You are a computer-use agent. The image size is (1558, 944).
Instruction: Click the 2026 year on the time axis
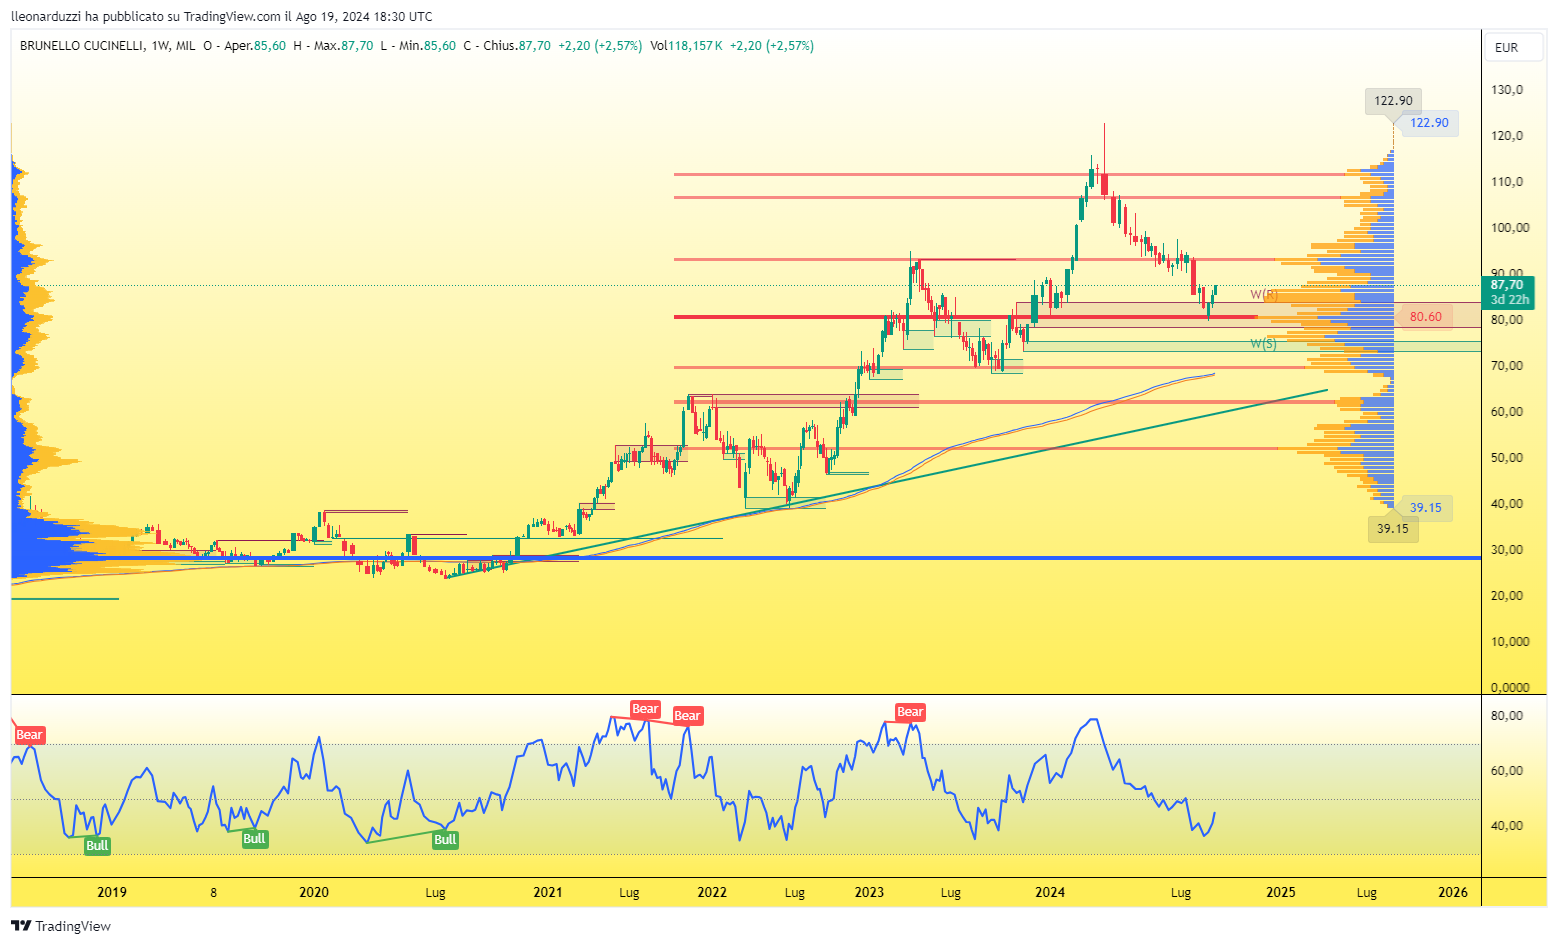(1453, 892)
